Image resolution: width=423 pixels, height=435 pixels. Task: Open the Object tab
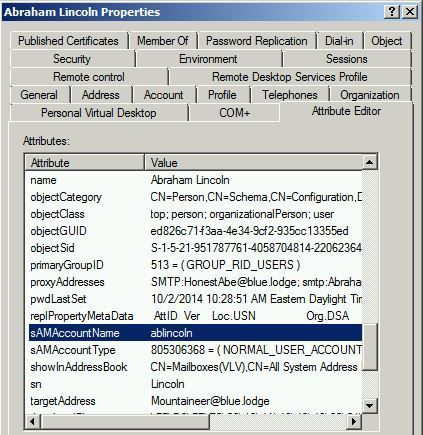[387, 41]
